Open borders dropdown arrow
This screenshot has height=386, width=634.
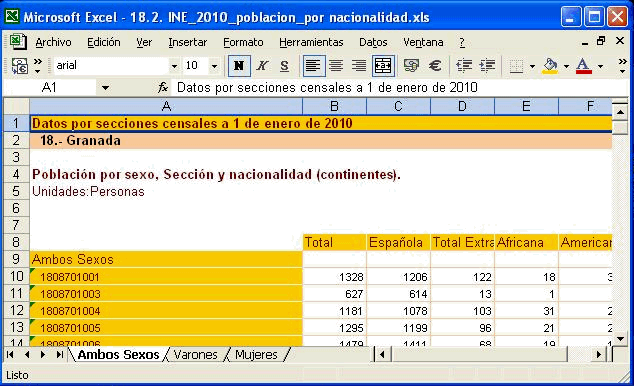click(x=532, y=66)
